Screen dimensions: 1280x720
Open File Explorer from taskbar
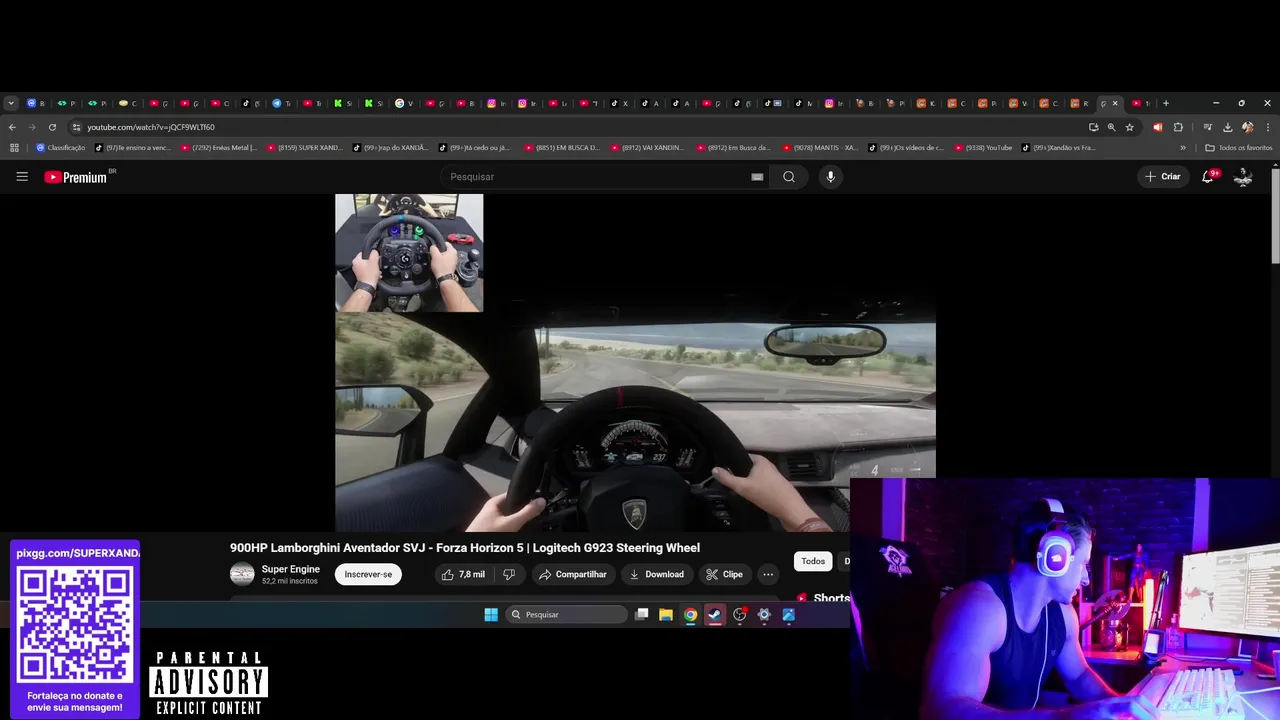point(665,615)
